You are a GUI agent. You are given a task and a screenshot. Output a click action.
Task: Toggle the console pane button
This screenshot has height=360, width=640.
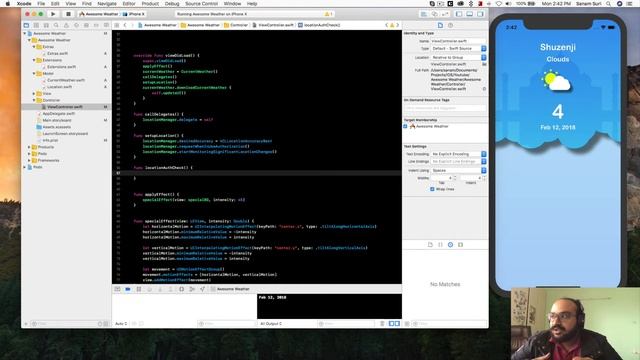[x=397, y=324]
